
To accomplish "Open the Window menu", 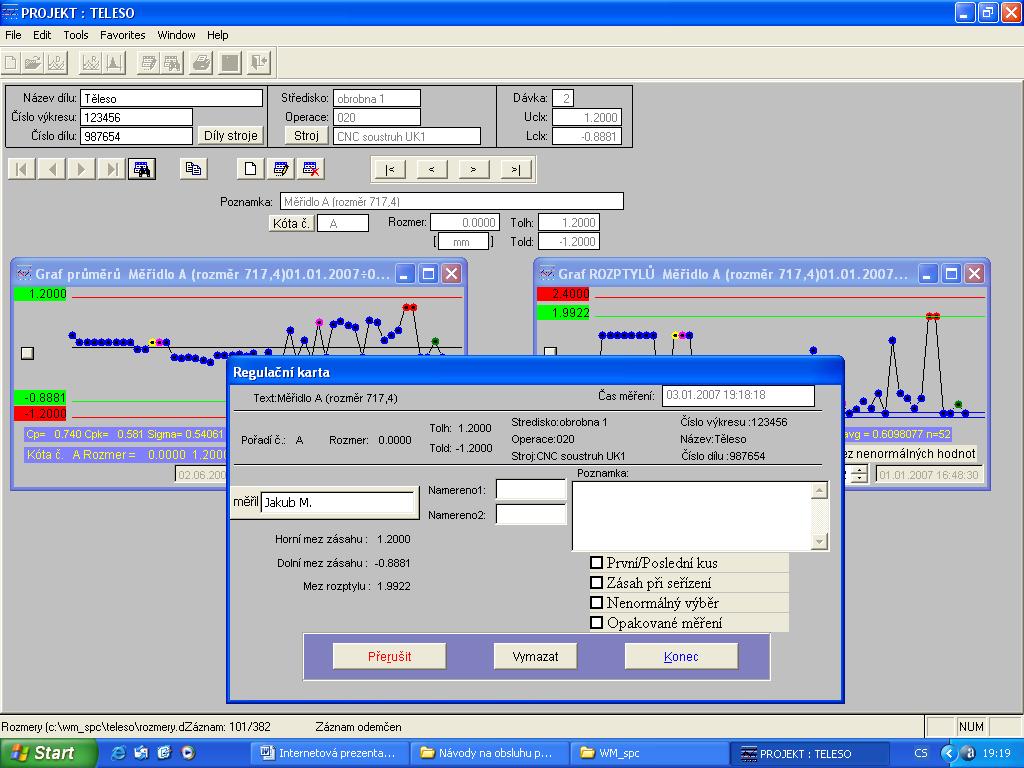I will pos(176,35).
